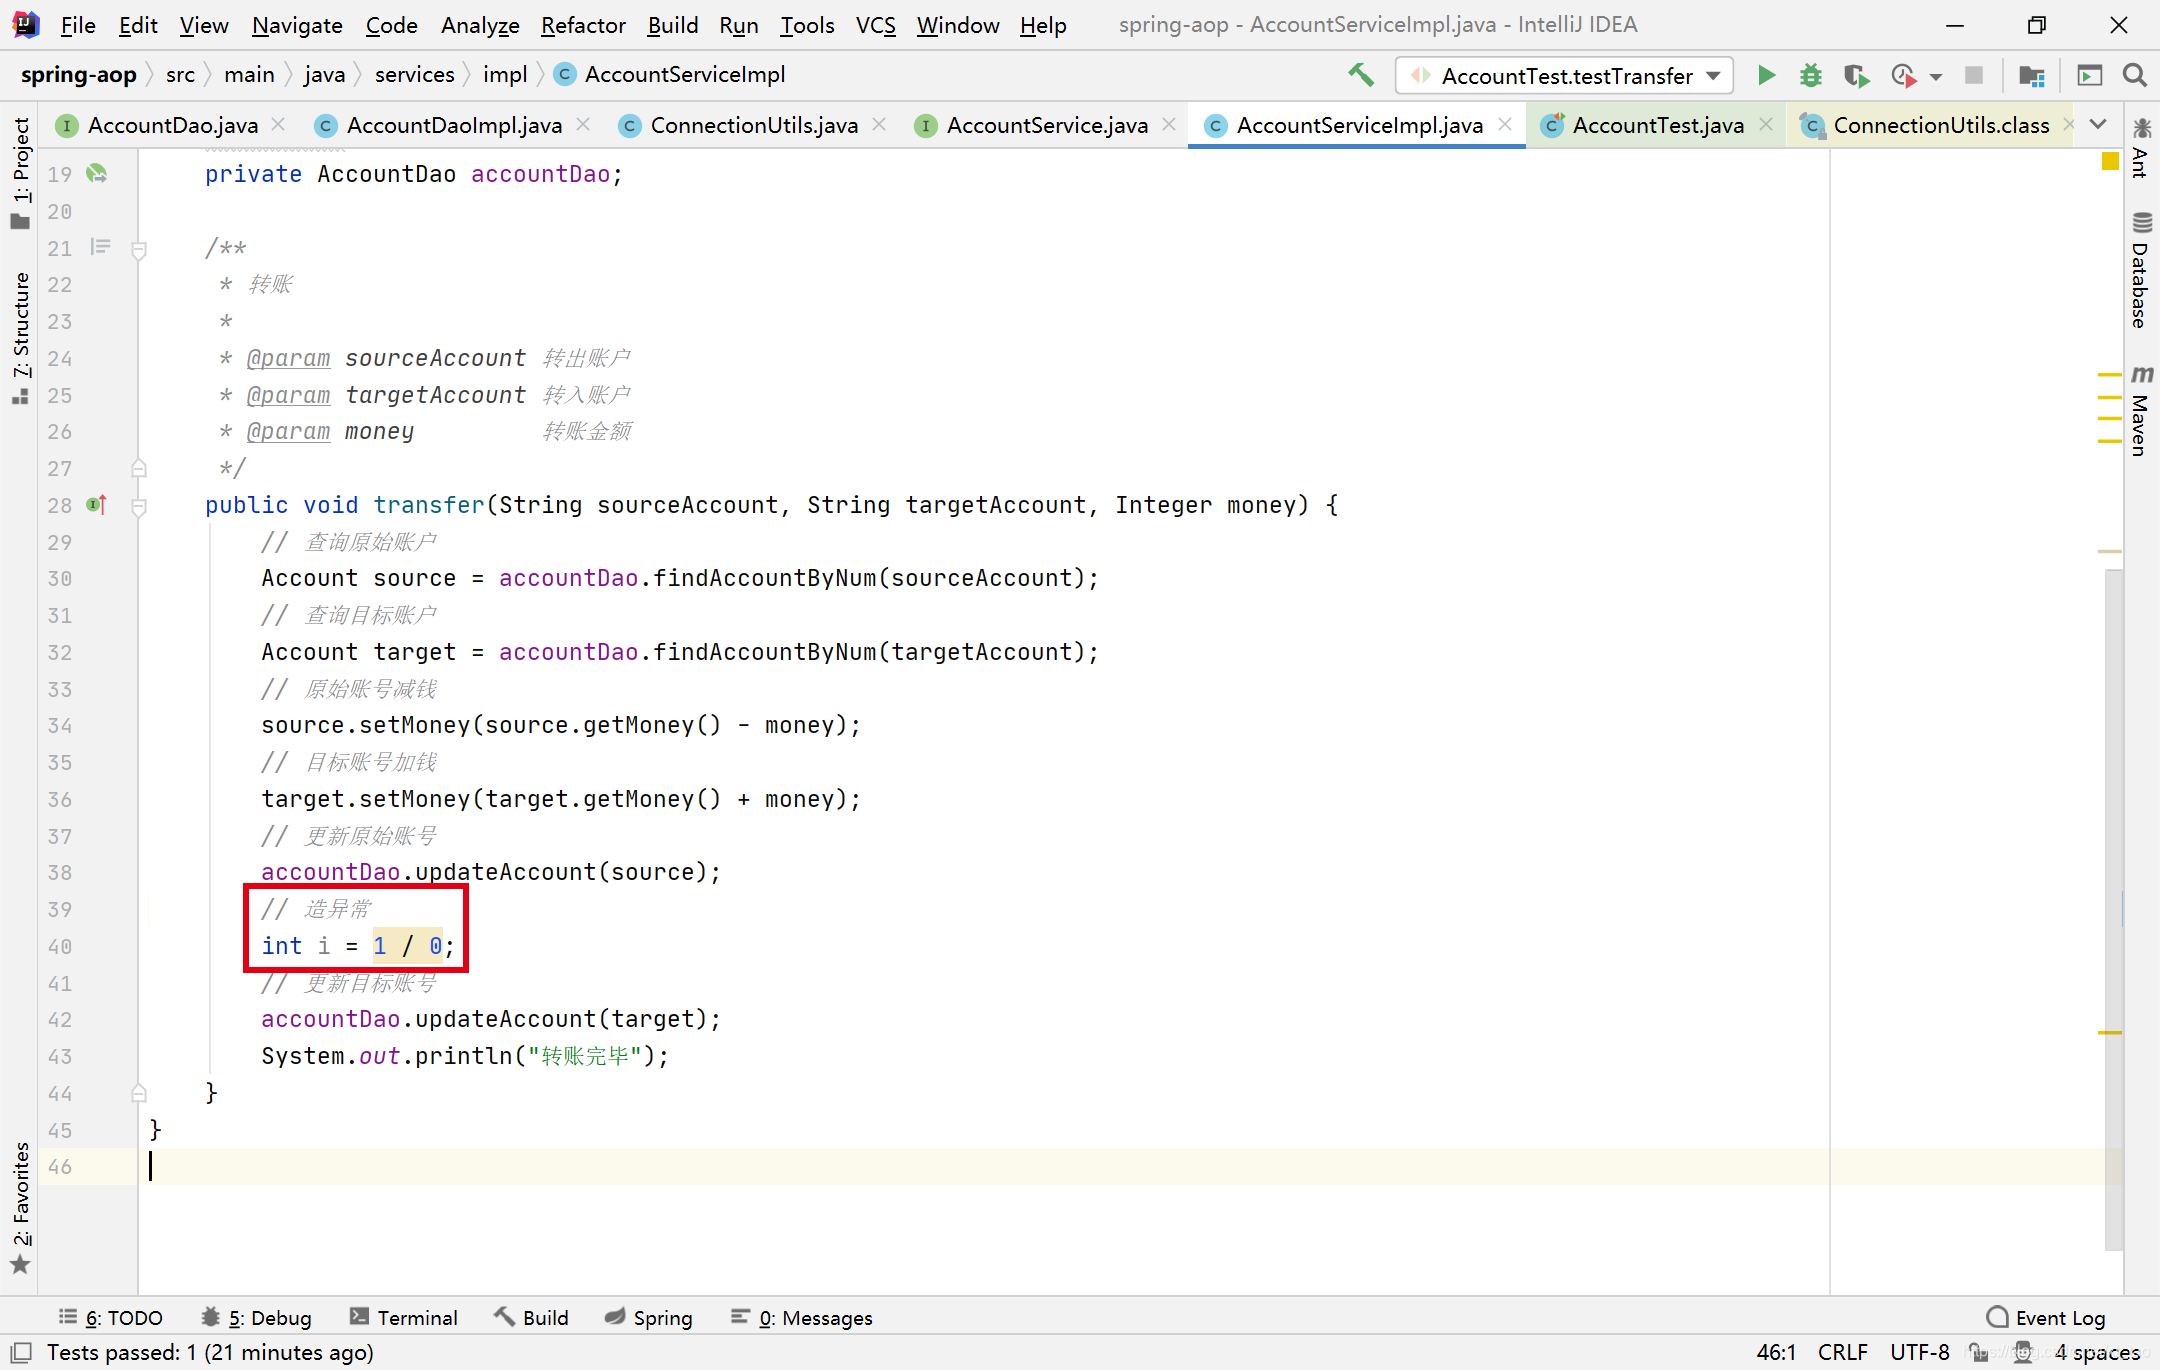Collapse the transfer method fold marker

[139, 506]
